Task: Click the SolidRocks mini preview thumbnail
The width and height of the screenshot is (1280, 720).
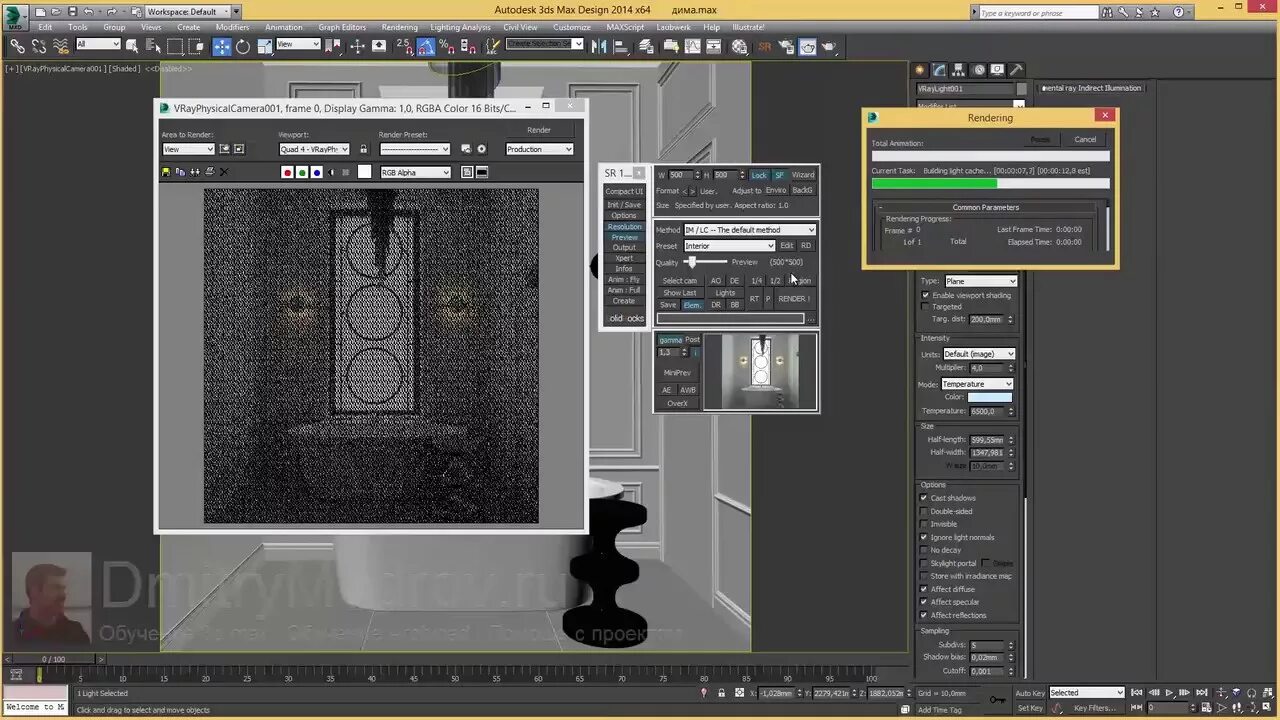Action: click(x=760, y=372)
